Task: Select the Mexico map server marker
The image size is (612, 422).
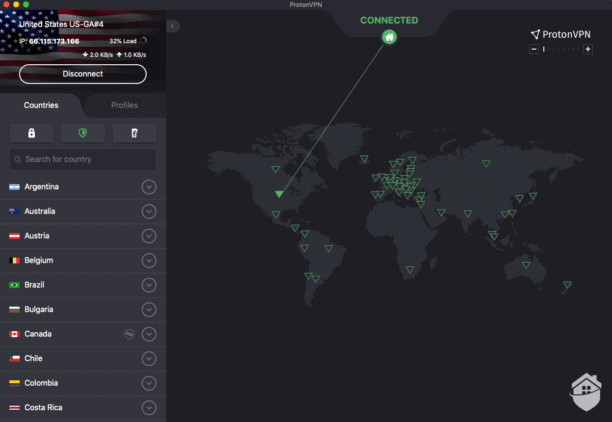Action: (x=276, y=214)
